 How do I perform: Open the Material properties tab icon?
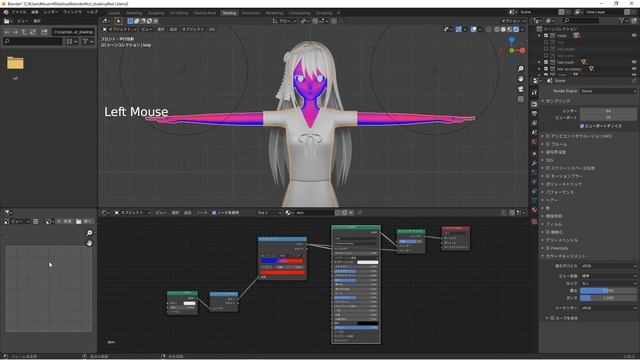tap(534, 210)
